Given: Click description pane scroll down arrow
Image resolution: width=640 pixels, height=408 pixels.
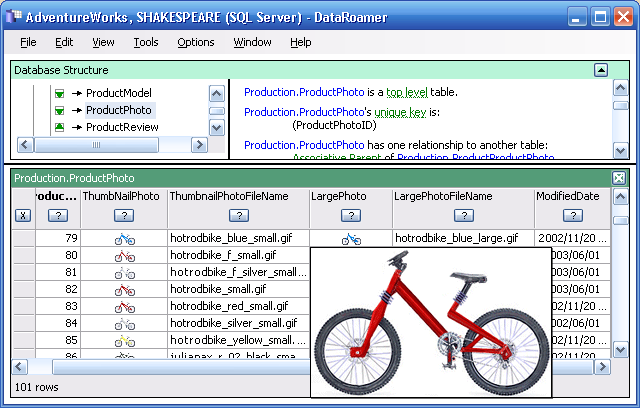Looking at the screenshot, I should point(621,151).
